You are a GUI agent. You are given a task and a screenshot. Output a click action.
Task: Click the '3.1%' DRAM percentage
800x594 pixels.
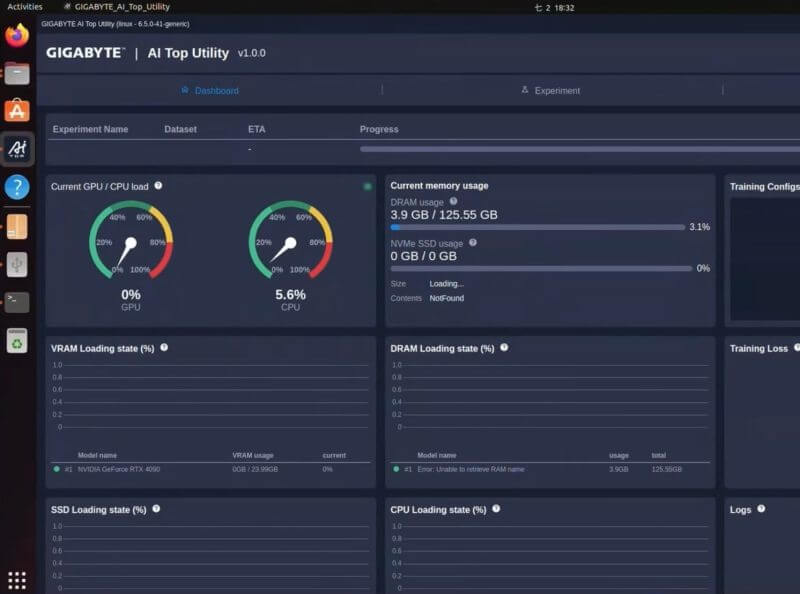tap(699, 227)
